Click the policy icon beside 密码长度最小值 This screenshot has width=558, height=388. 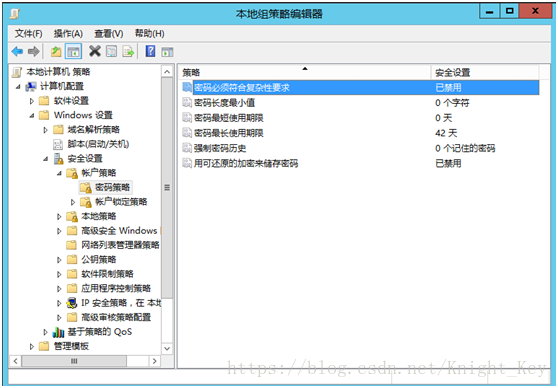pyautogui.click(x=187, y=103)
